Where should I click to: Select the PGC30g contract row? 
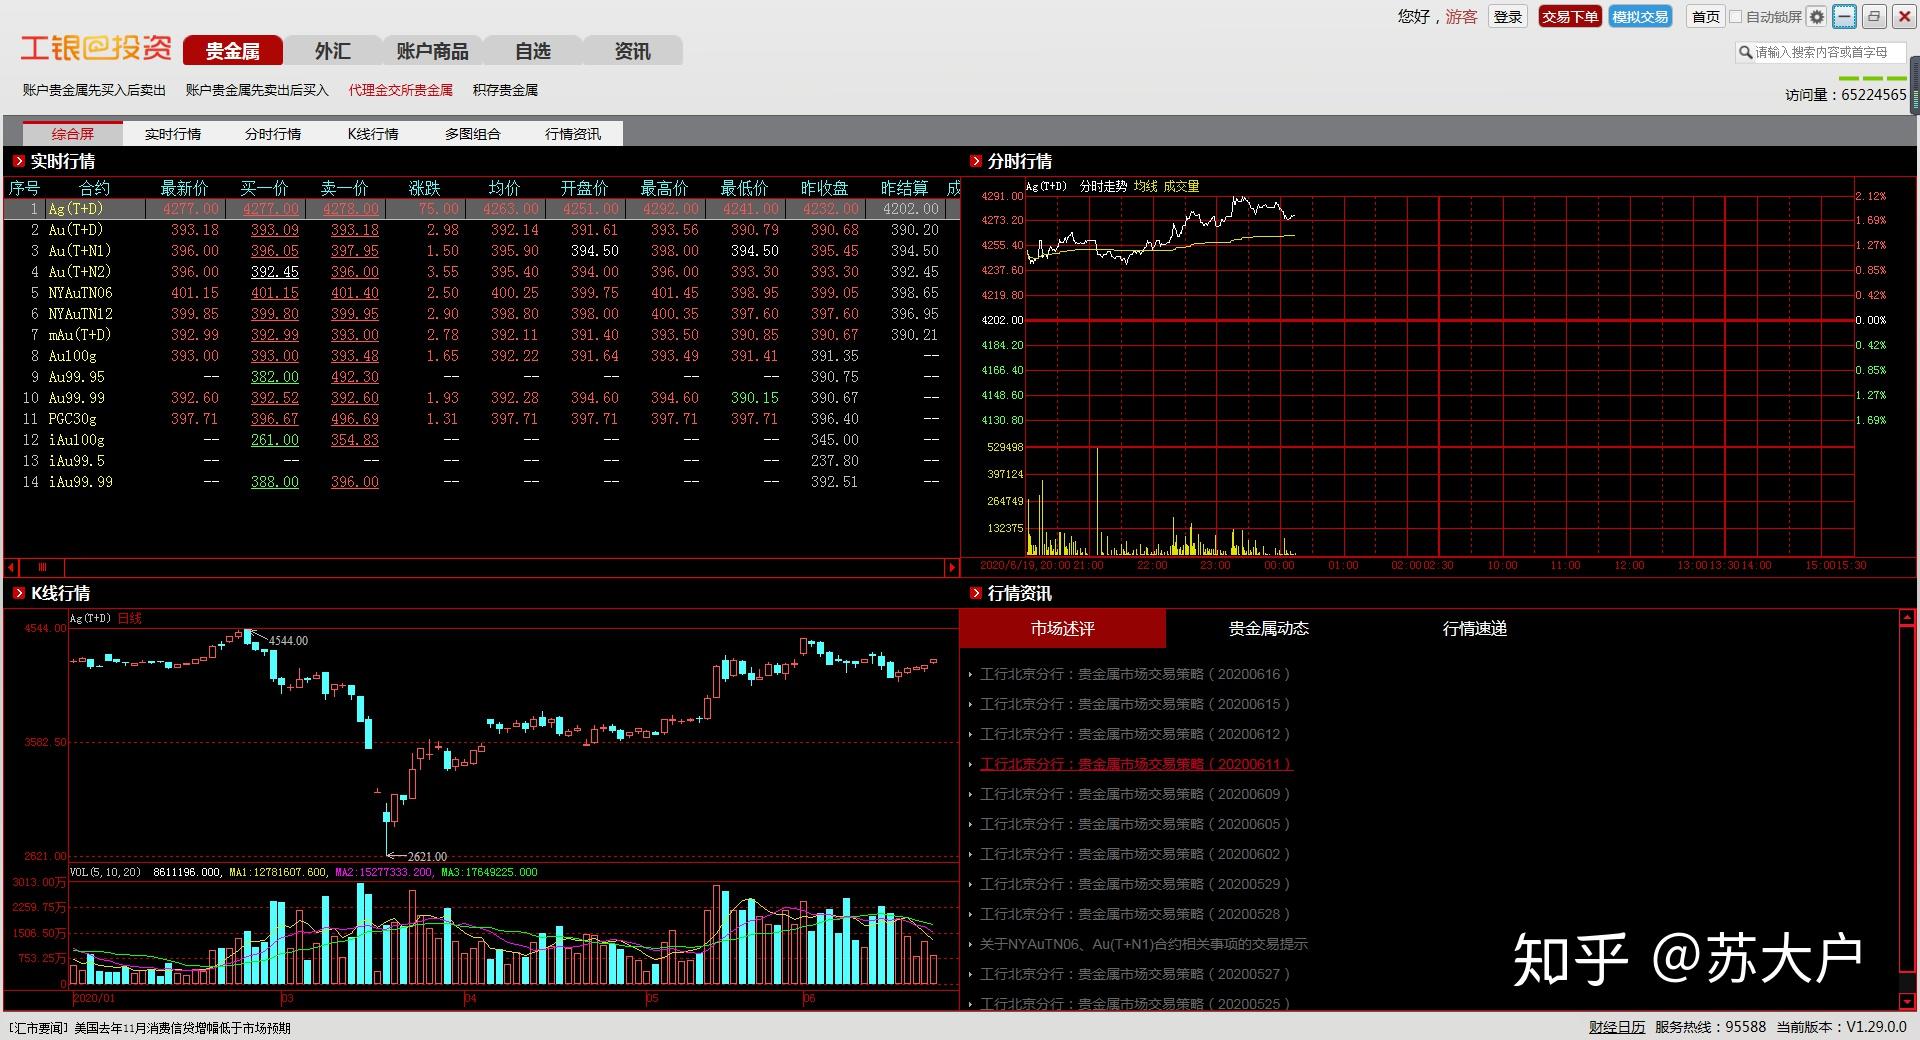[482, 419]
